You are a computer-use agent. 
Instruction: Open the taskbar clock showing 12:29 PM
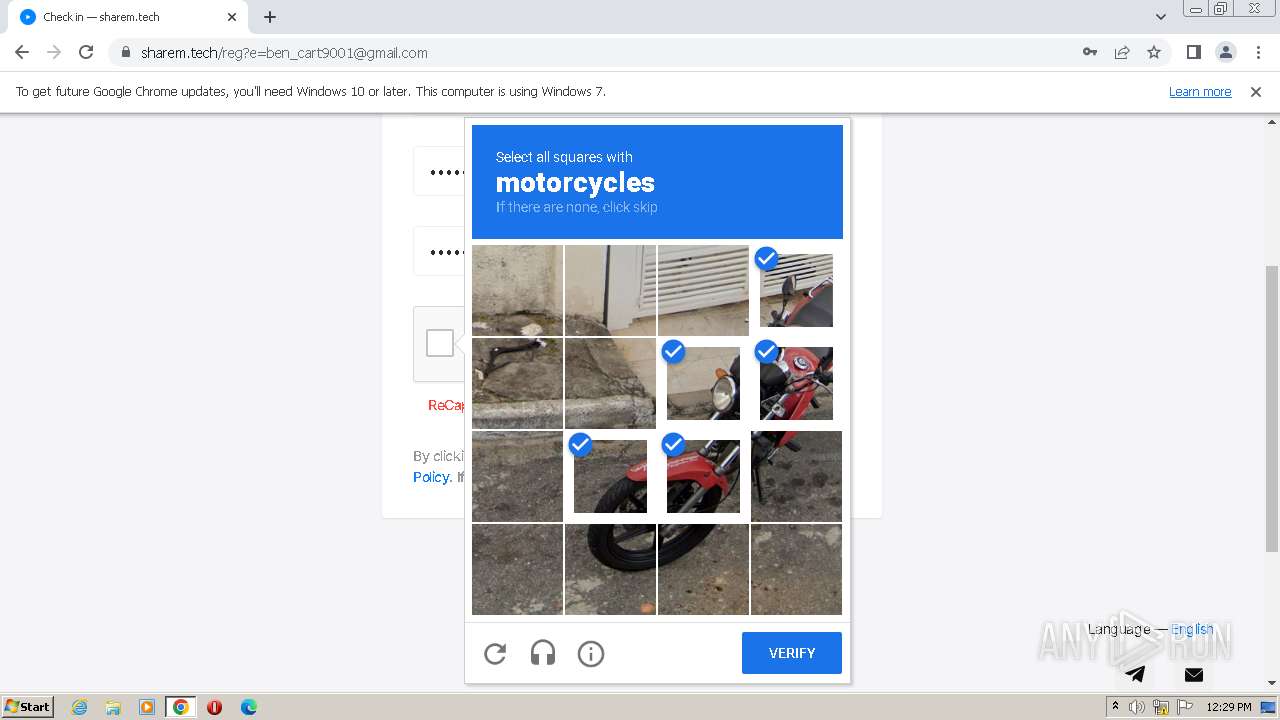(x=1229, y=707)
